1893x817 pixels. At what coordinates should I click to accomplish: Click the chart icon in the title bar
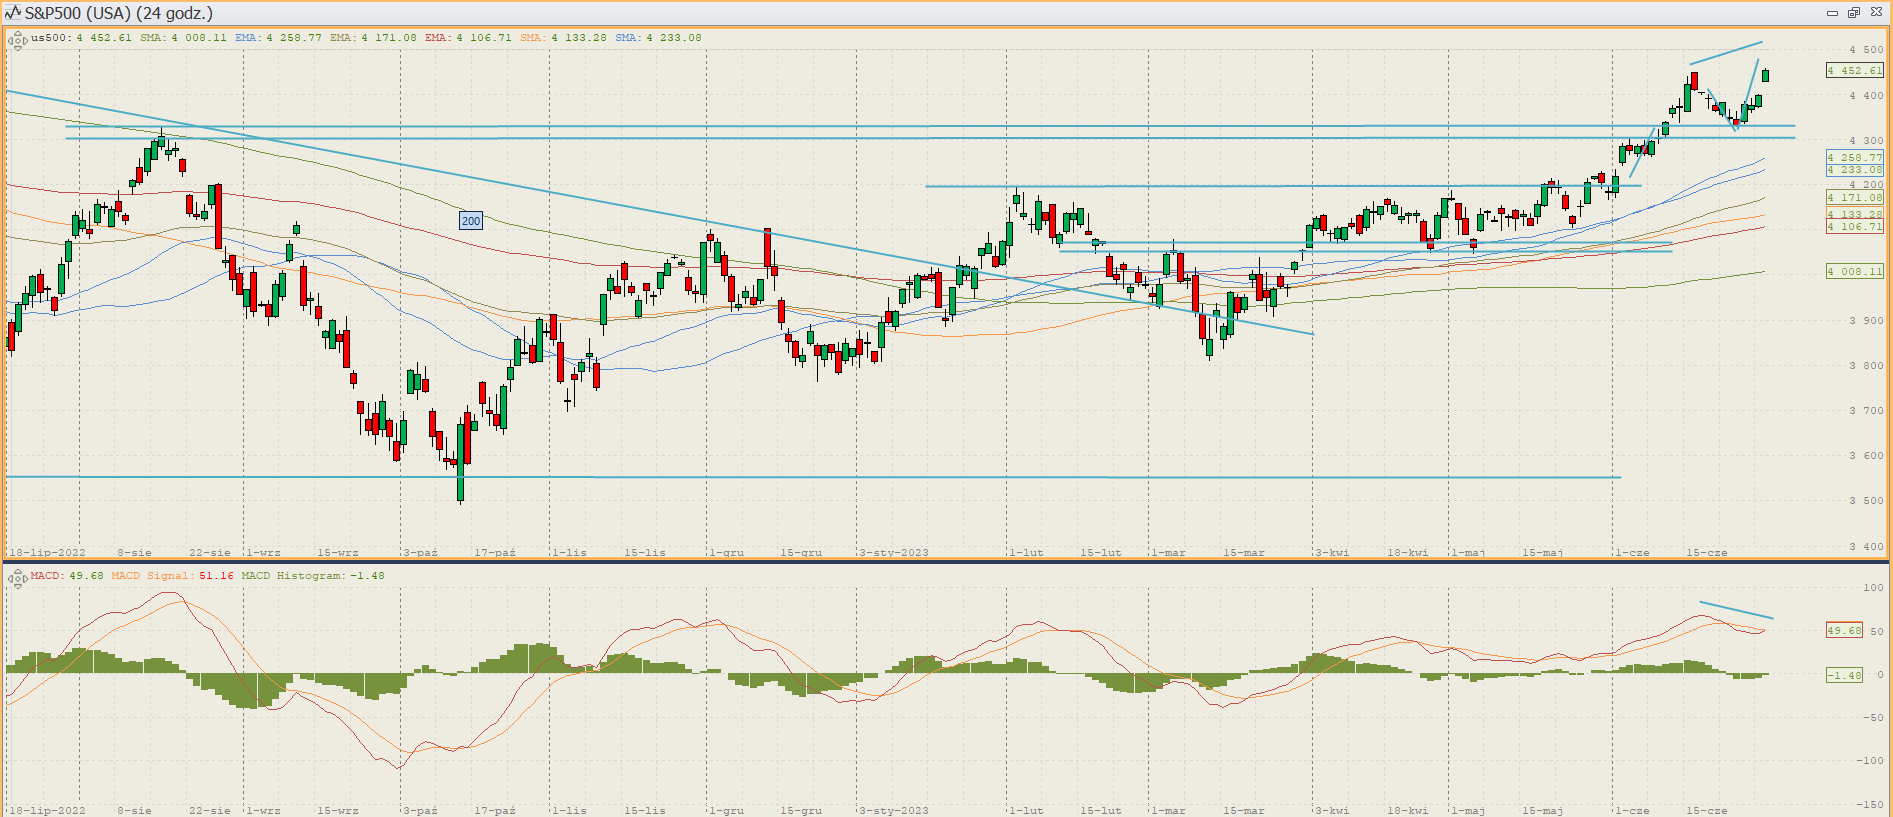click(13, 13)
